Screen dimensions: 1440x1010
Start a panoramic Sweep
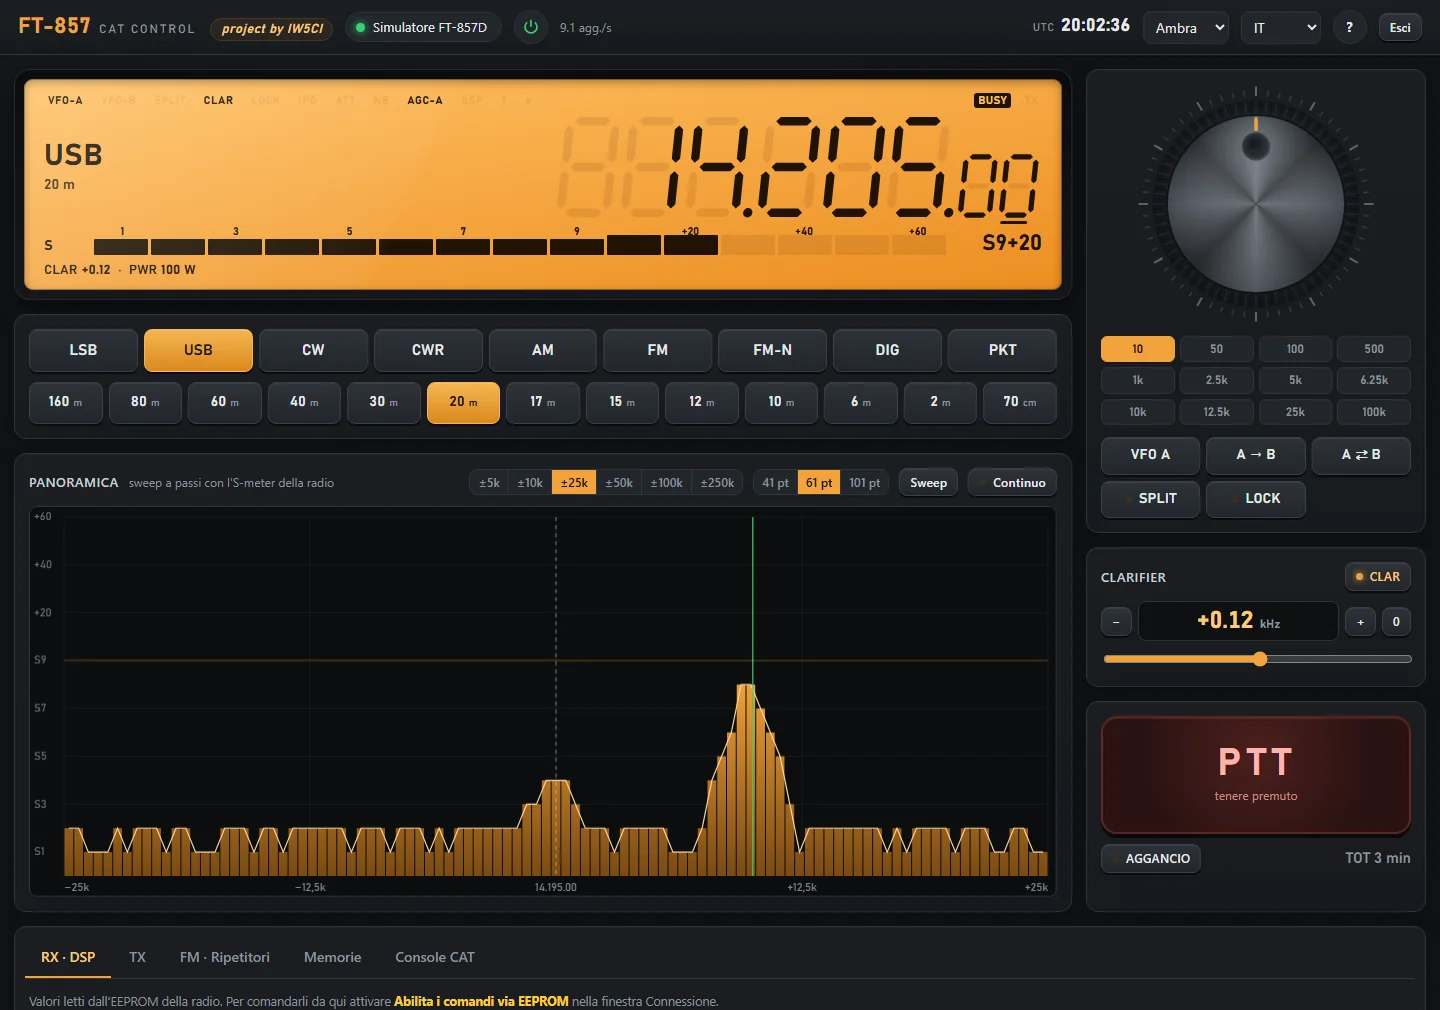pos(928,482)
